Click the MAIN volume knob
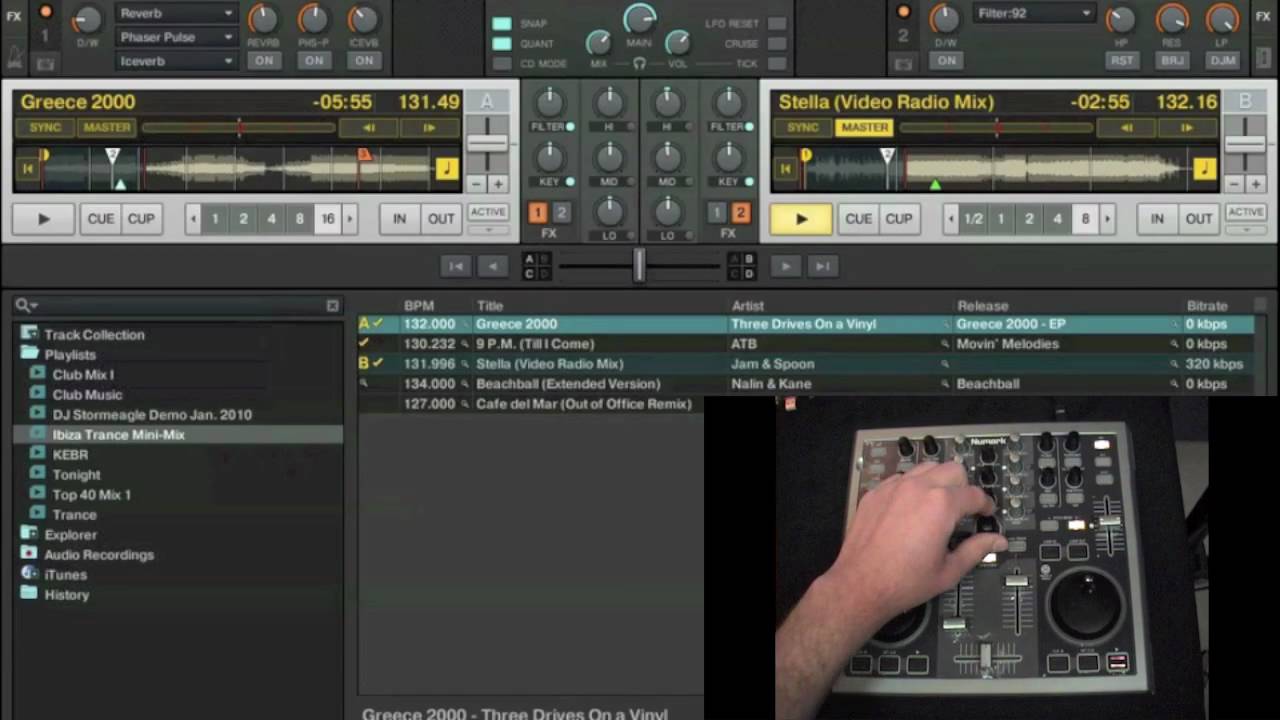 tap(640, 18)
